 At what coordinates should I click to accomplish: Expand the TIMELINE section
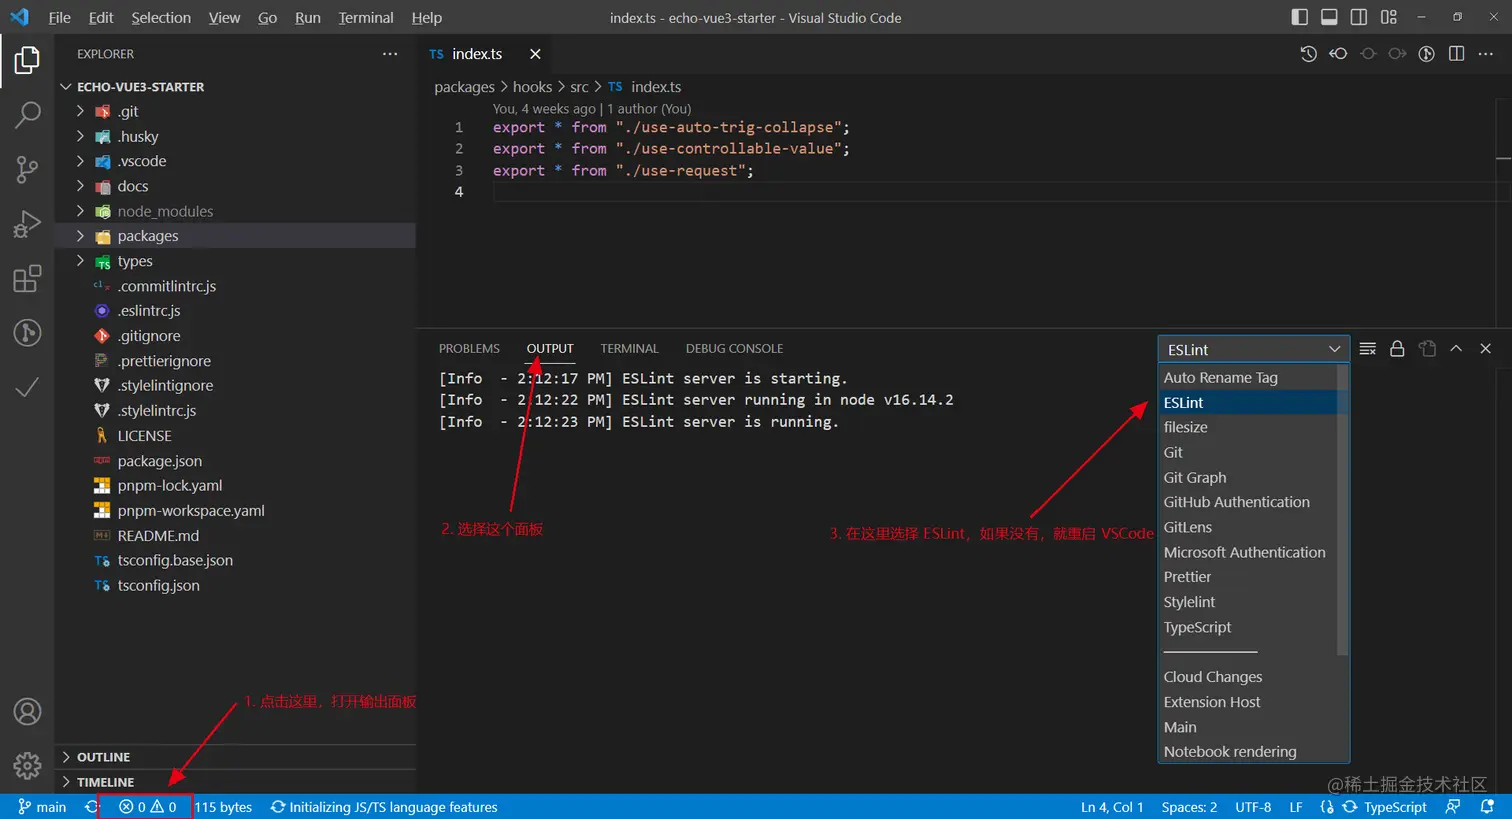[235, 782]
